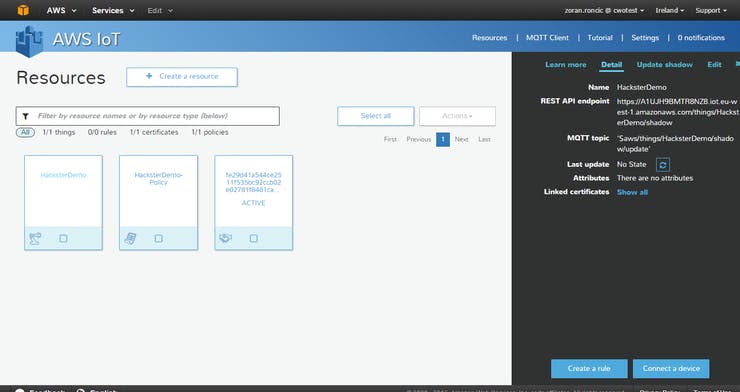Check the ACTIVE certificate card checkbox

coord(253,239)
